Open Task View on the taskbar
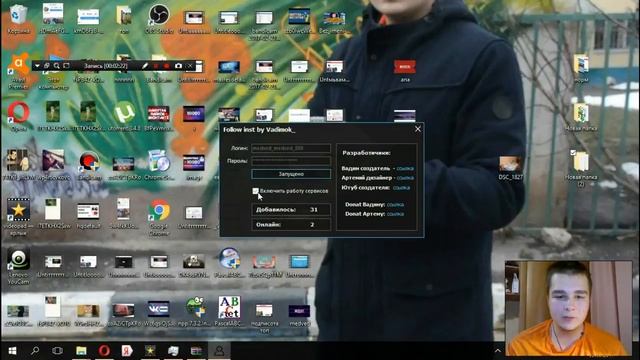Viewport: 640px width, 360px height. [x=58, y=351]
